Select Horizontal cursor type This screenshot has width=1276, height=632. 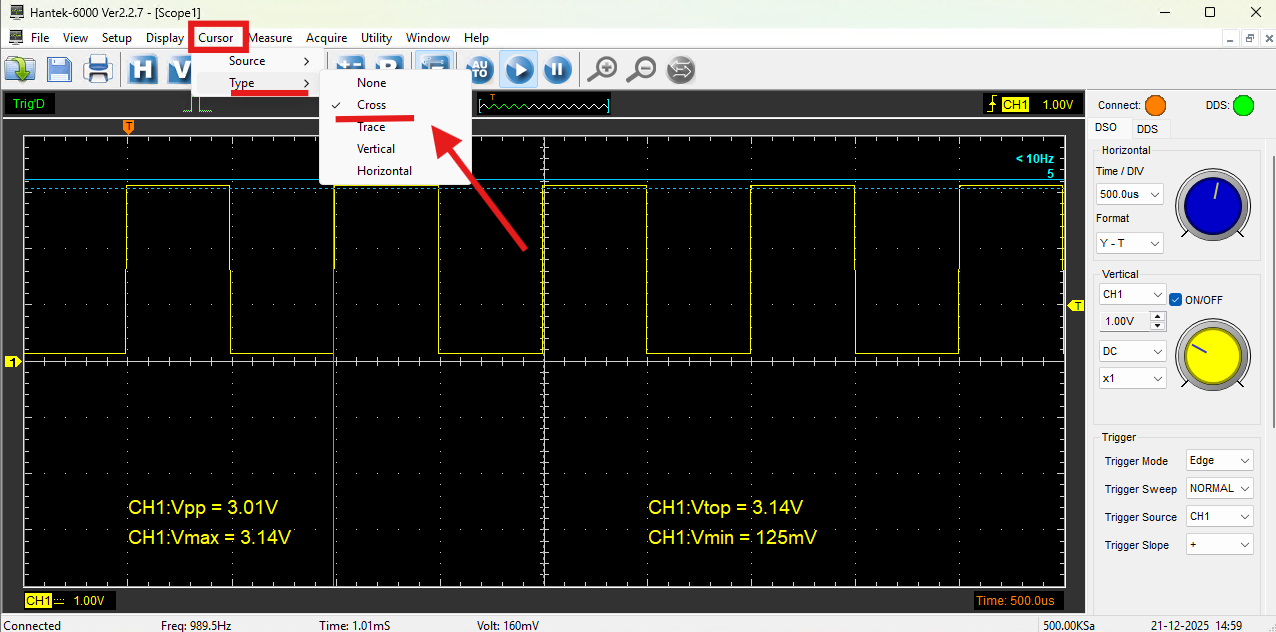pyautogui.click(x=394, y=171)
